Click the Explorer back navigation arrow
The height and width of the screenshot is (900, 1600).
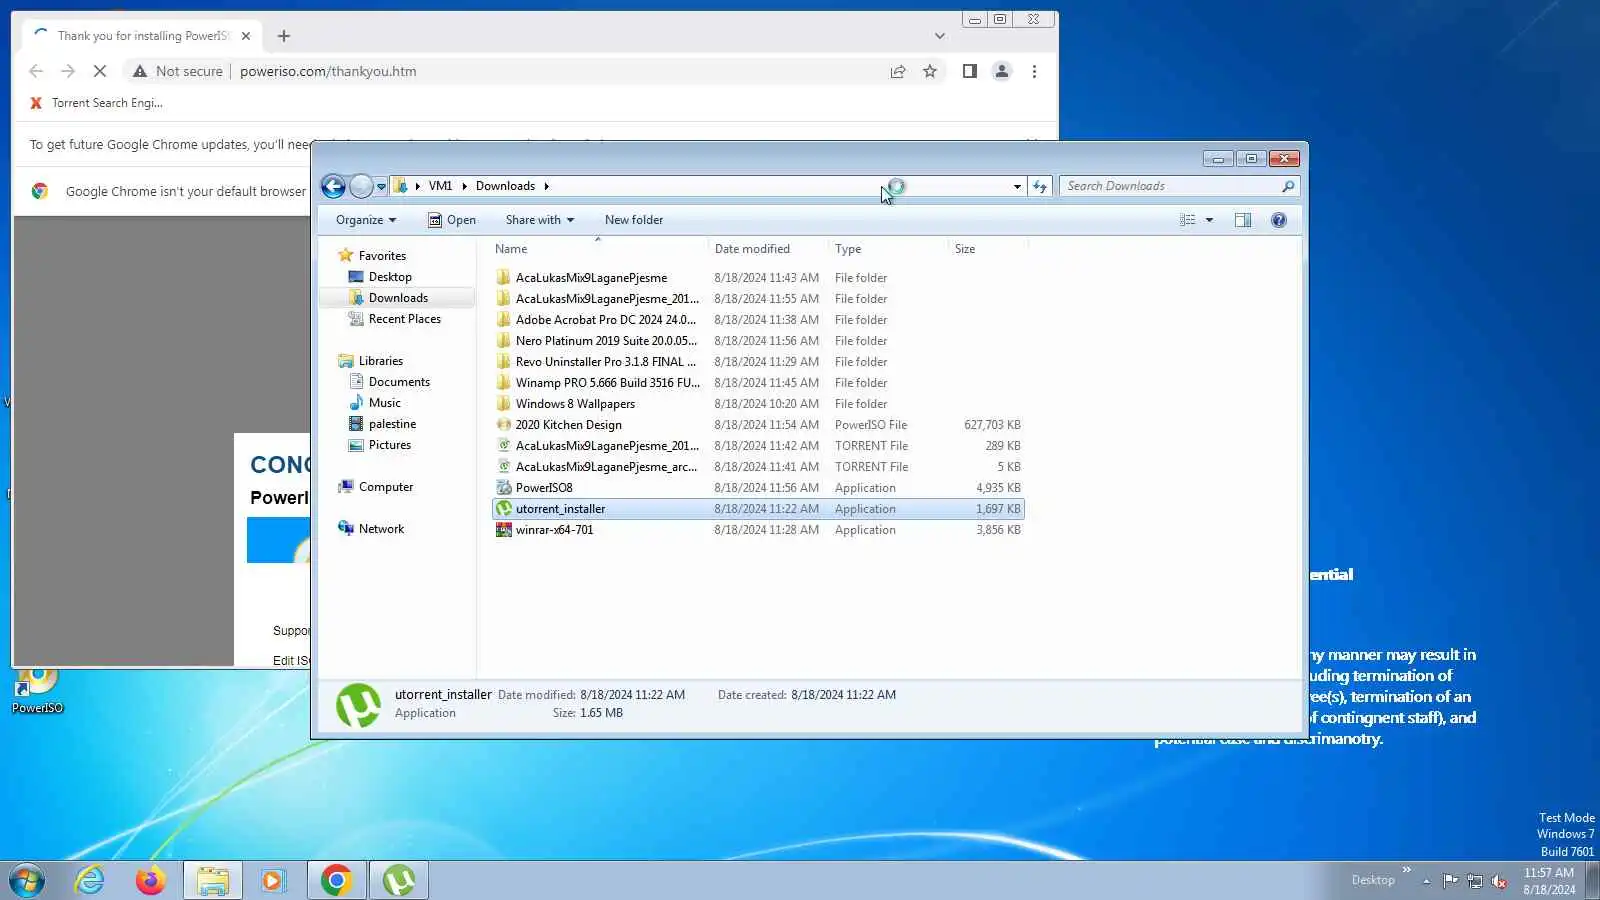(x=333, y=186)
